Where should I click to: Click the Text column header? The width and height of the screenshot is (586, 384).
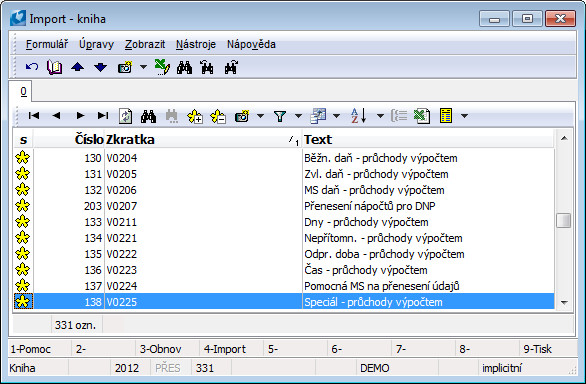click(x=428, y=139)
